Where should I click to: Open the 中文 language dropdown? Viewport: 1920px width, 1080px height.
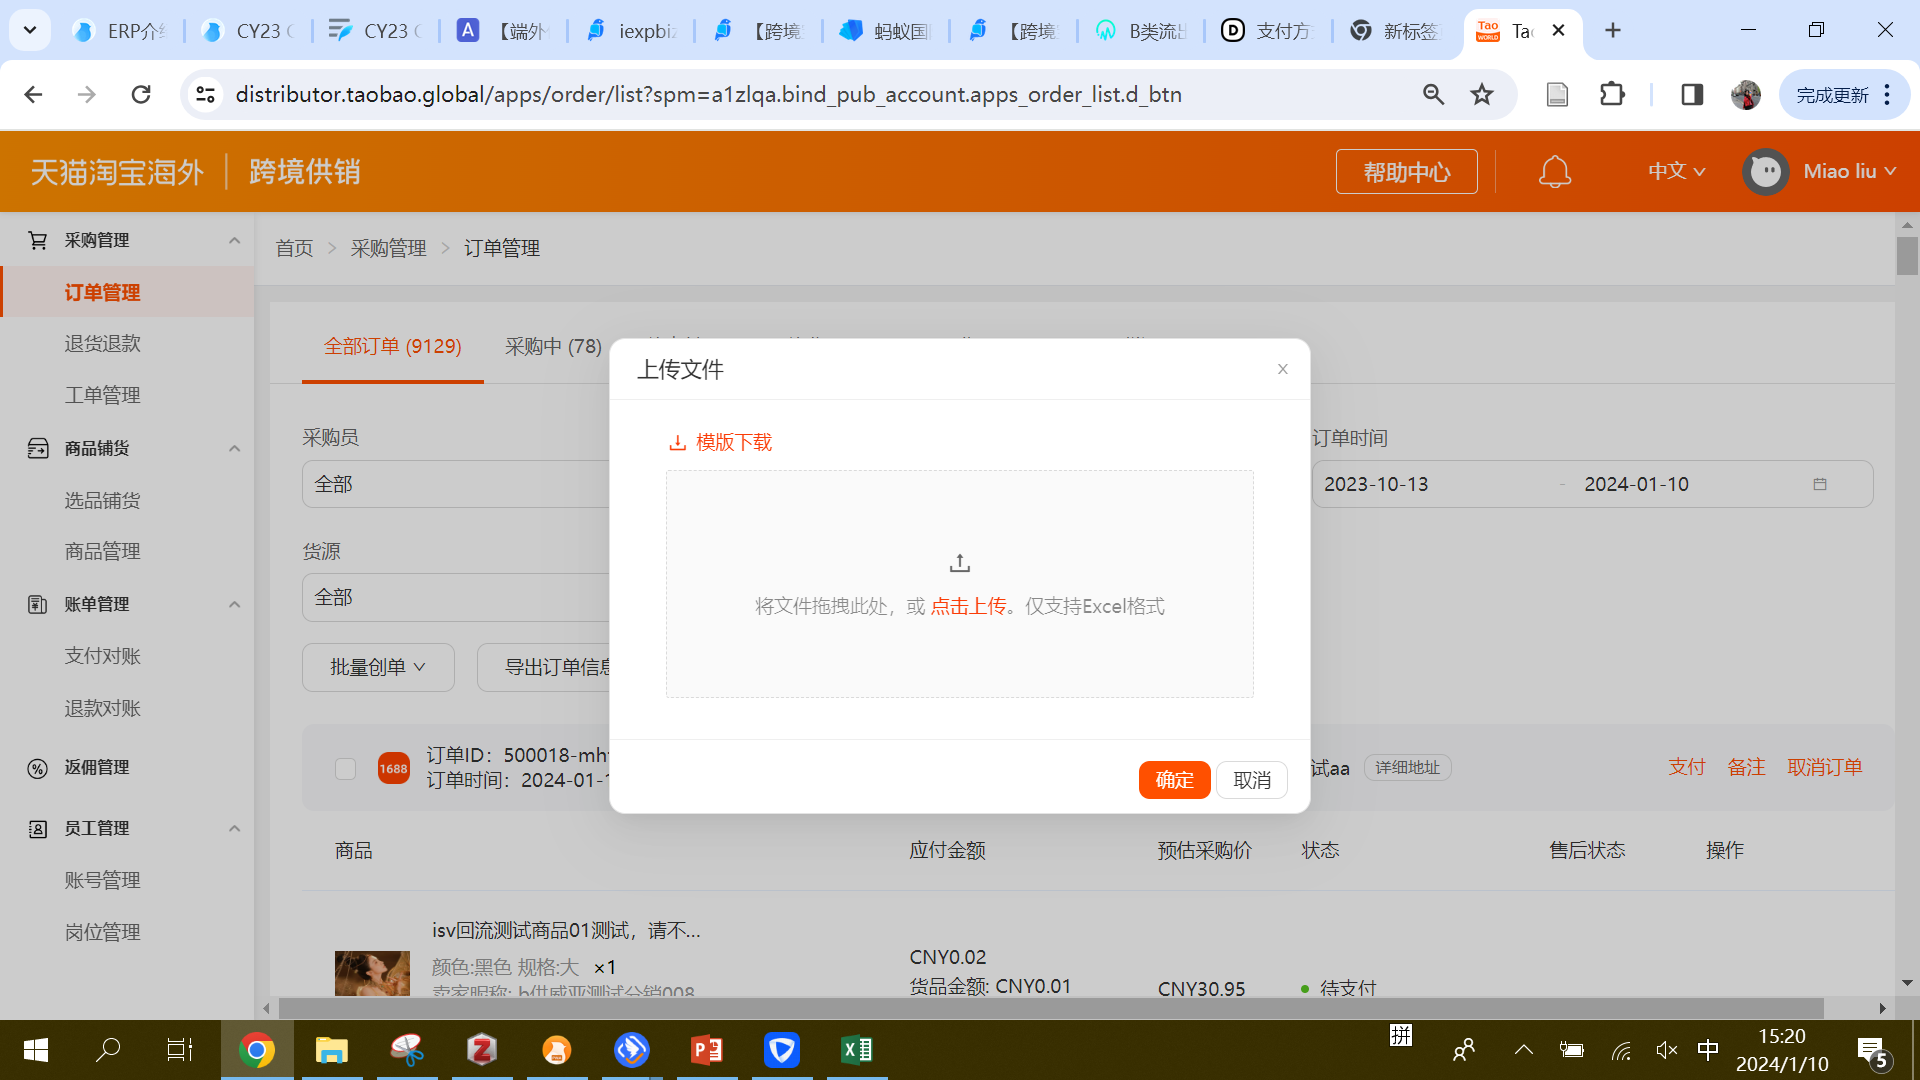(1675, 171)
